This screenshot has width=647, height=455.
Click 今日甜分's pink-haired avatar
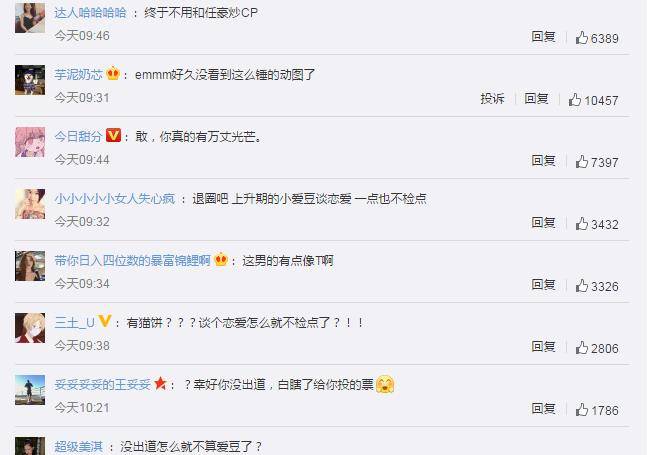click(30, 142)
